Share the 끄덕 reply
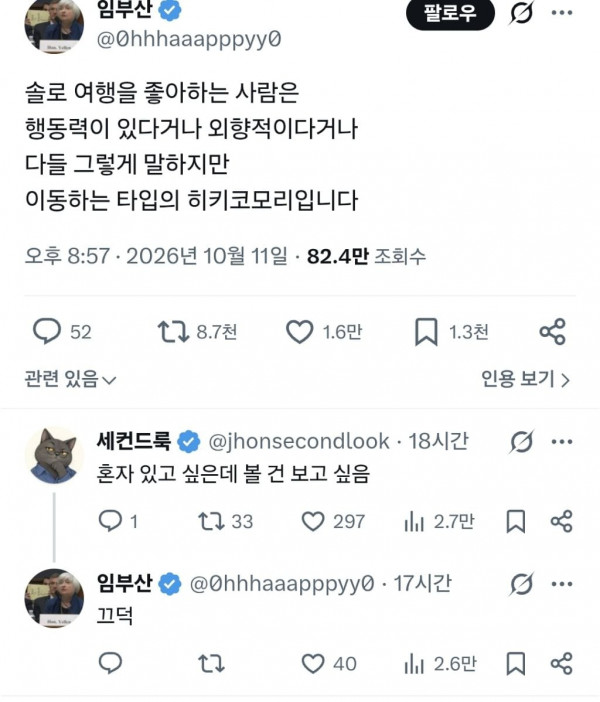This screenshot has height=702, width=600. tap(561, 663)
